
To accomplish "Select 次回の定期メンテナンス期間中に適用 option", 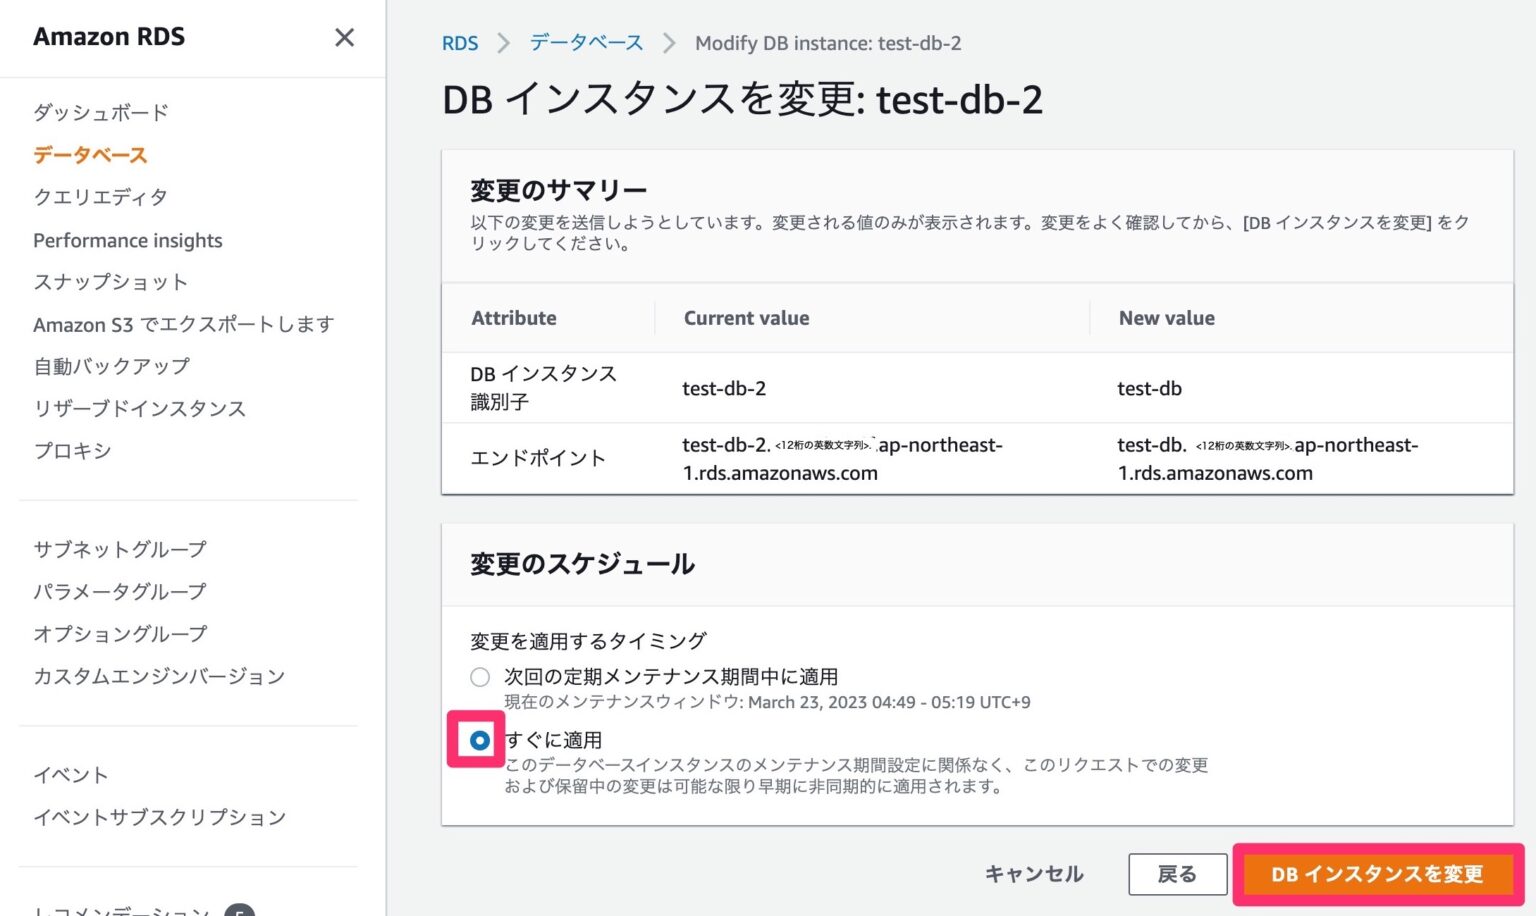I will [x=480, y=676].
